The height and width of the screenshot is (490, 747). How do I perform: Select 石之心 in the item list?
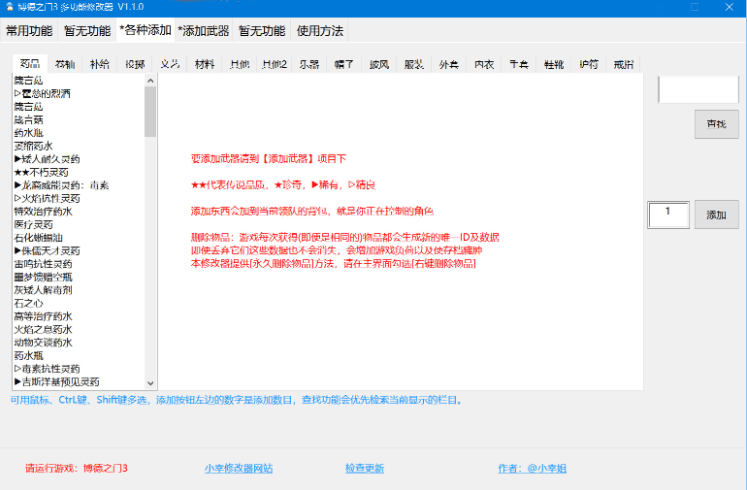pos(79,303)
